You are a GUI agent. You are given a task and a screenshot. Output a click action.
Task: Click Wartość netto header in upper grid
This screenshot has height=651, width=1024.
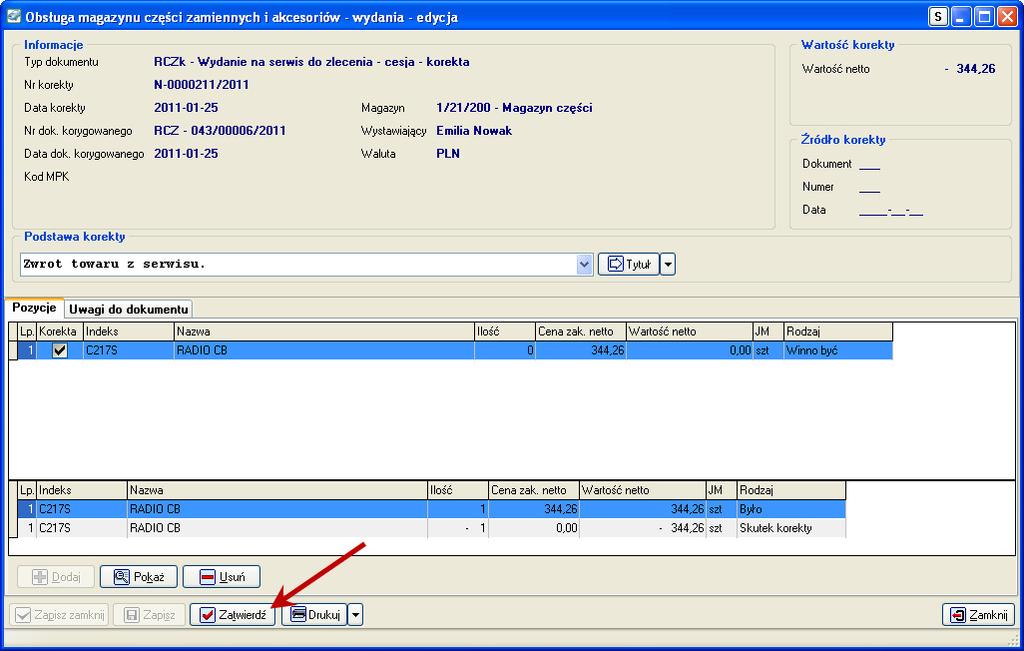click(689, 332)
